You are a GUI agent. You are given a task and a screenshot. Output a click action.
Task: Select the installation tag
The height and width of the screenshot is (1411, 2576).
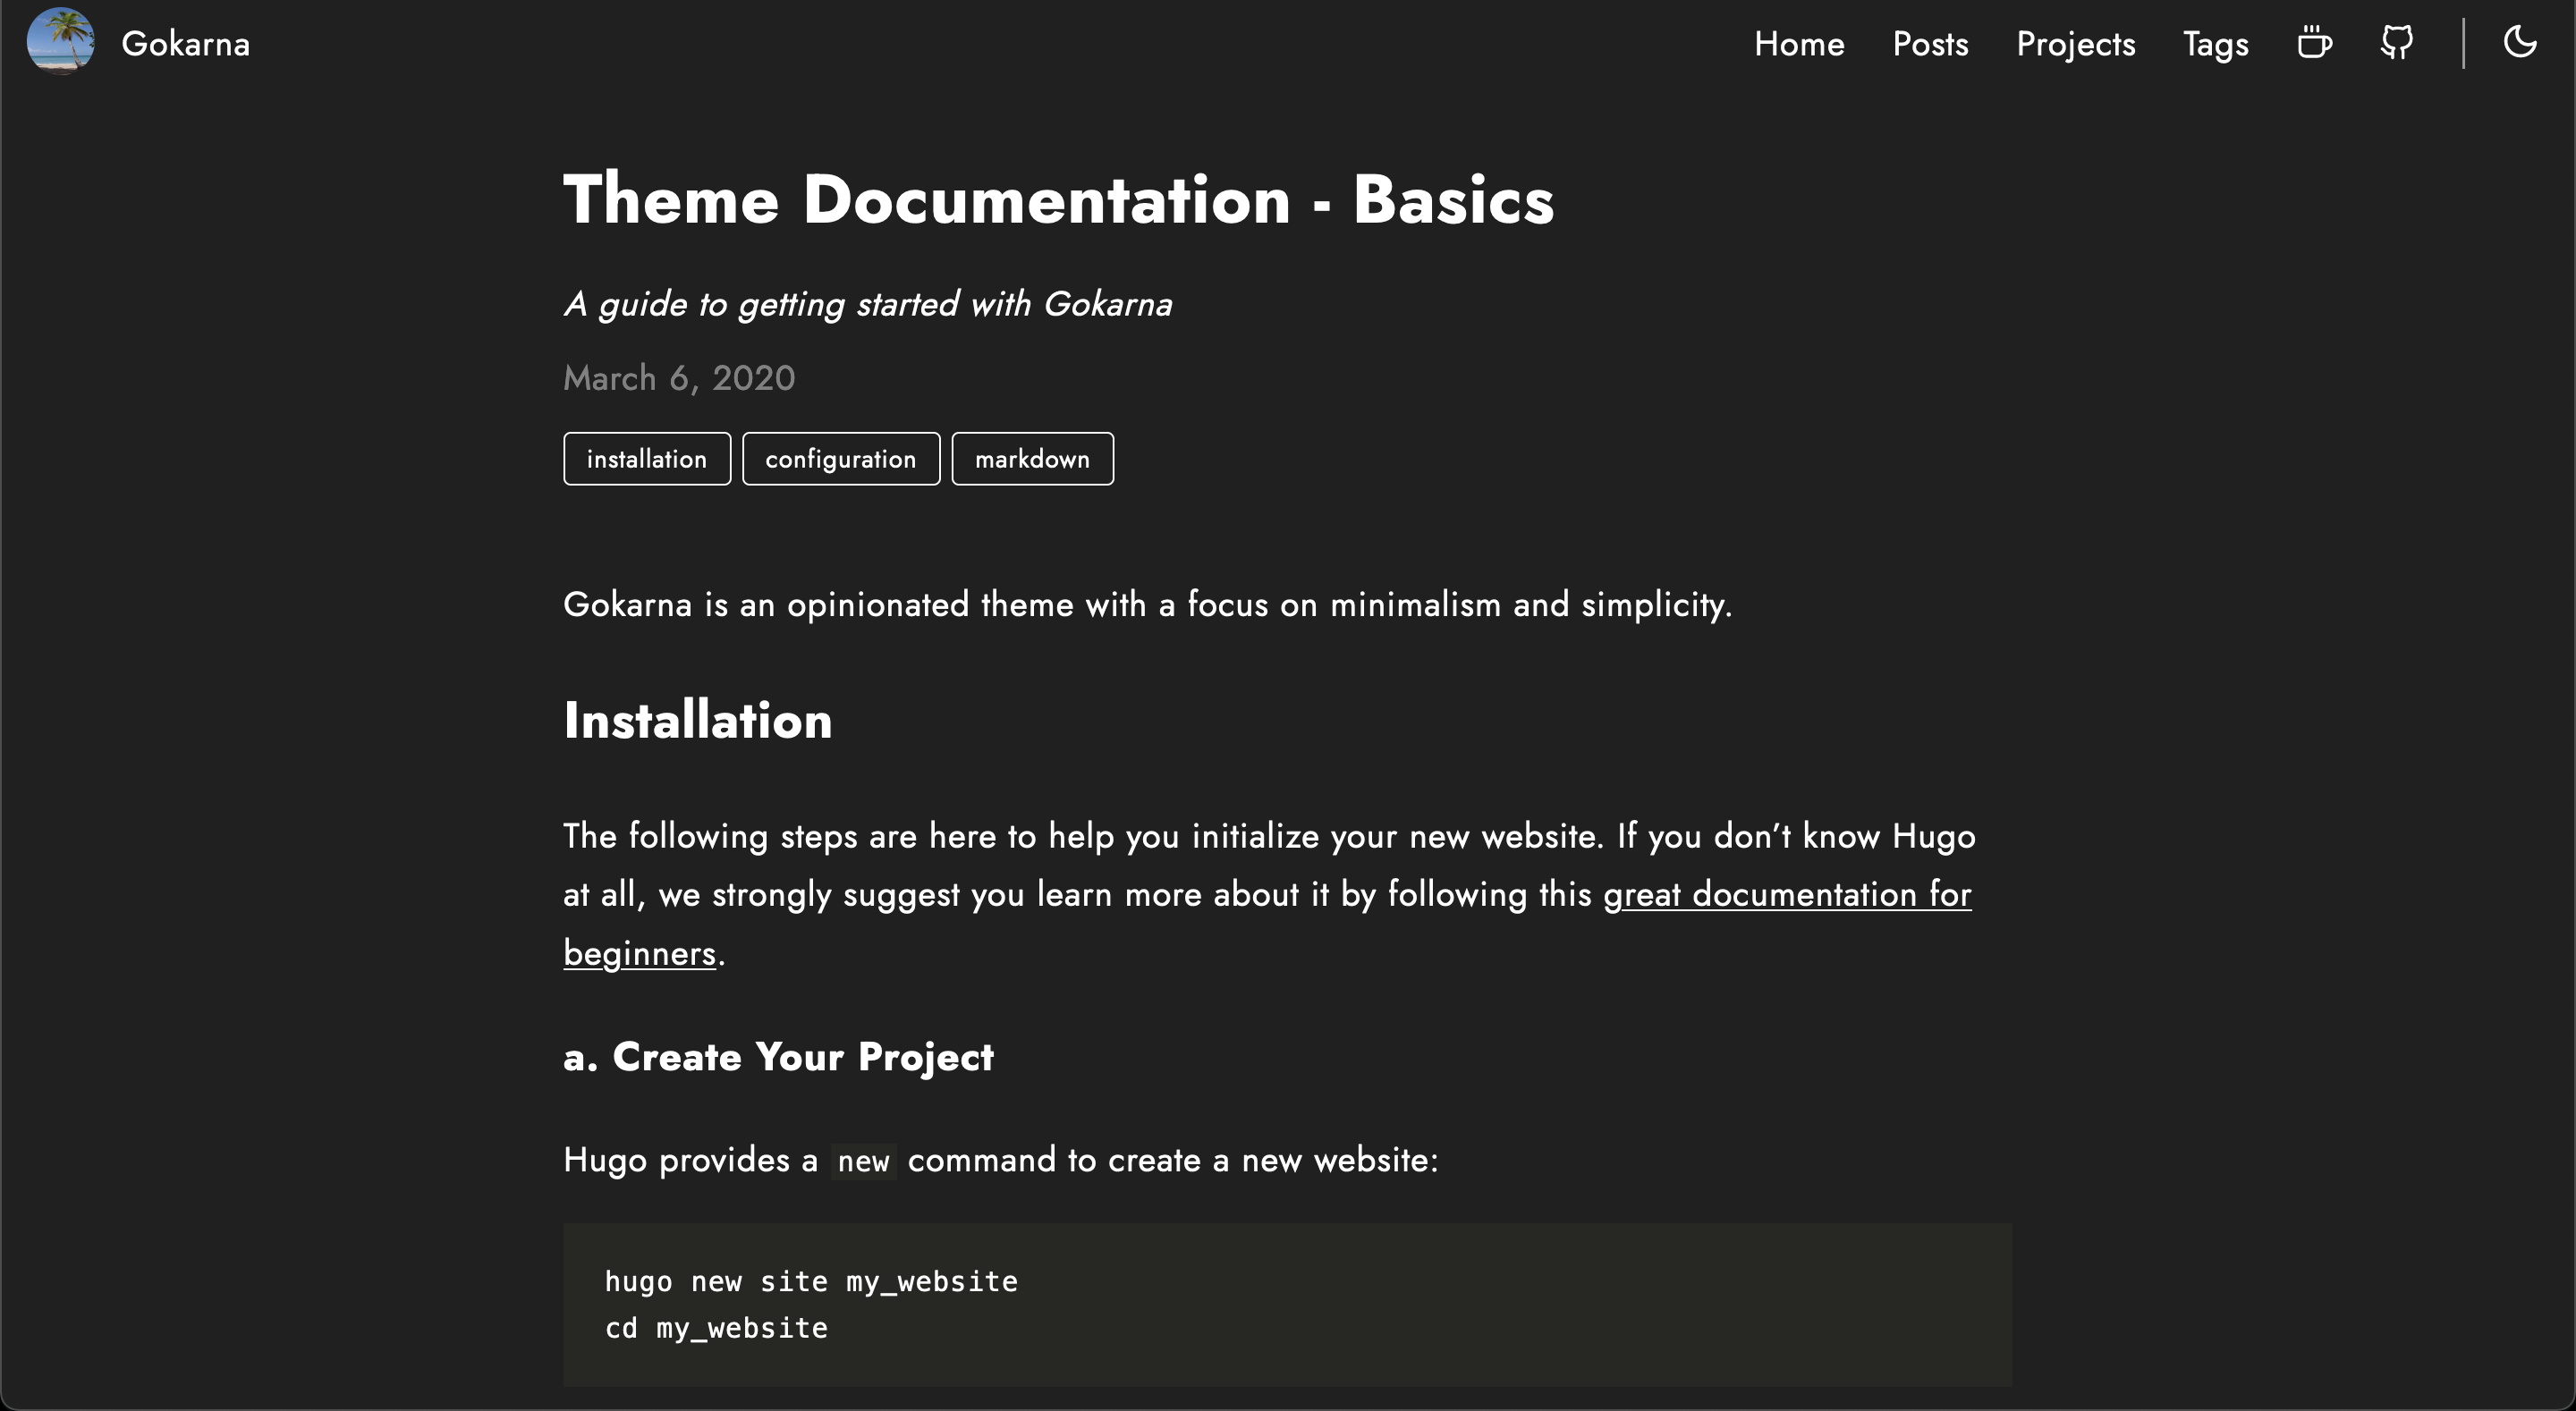coord(646,459)
